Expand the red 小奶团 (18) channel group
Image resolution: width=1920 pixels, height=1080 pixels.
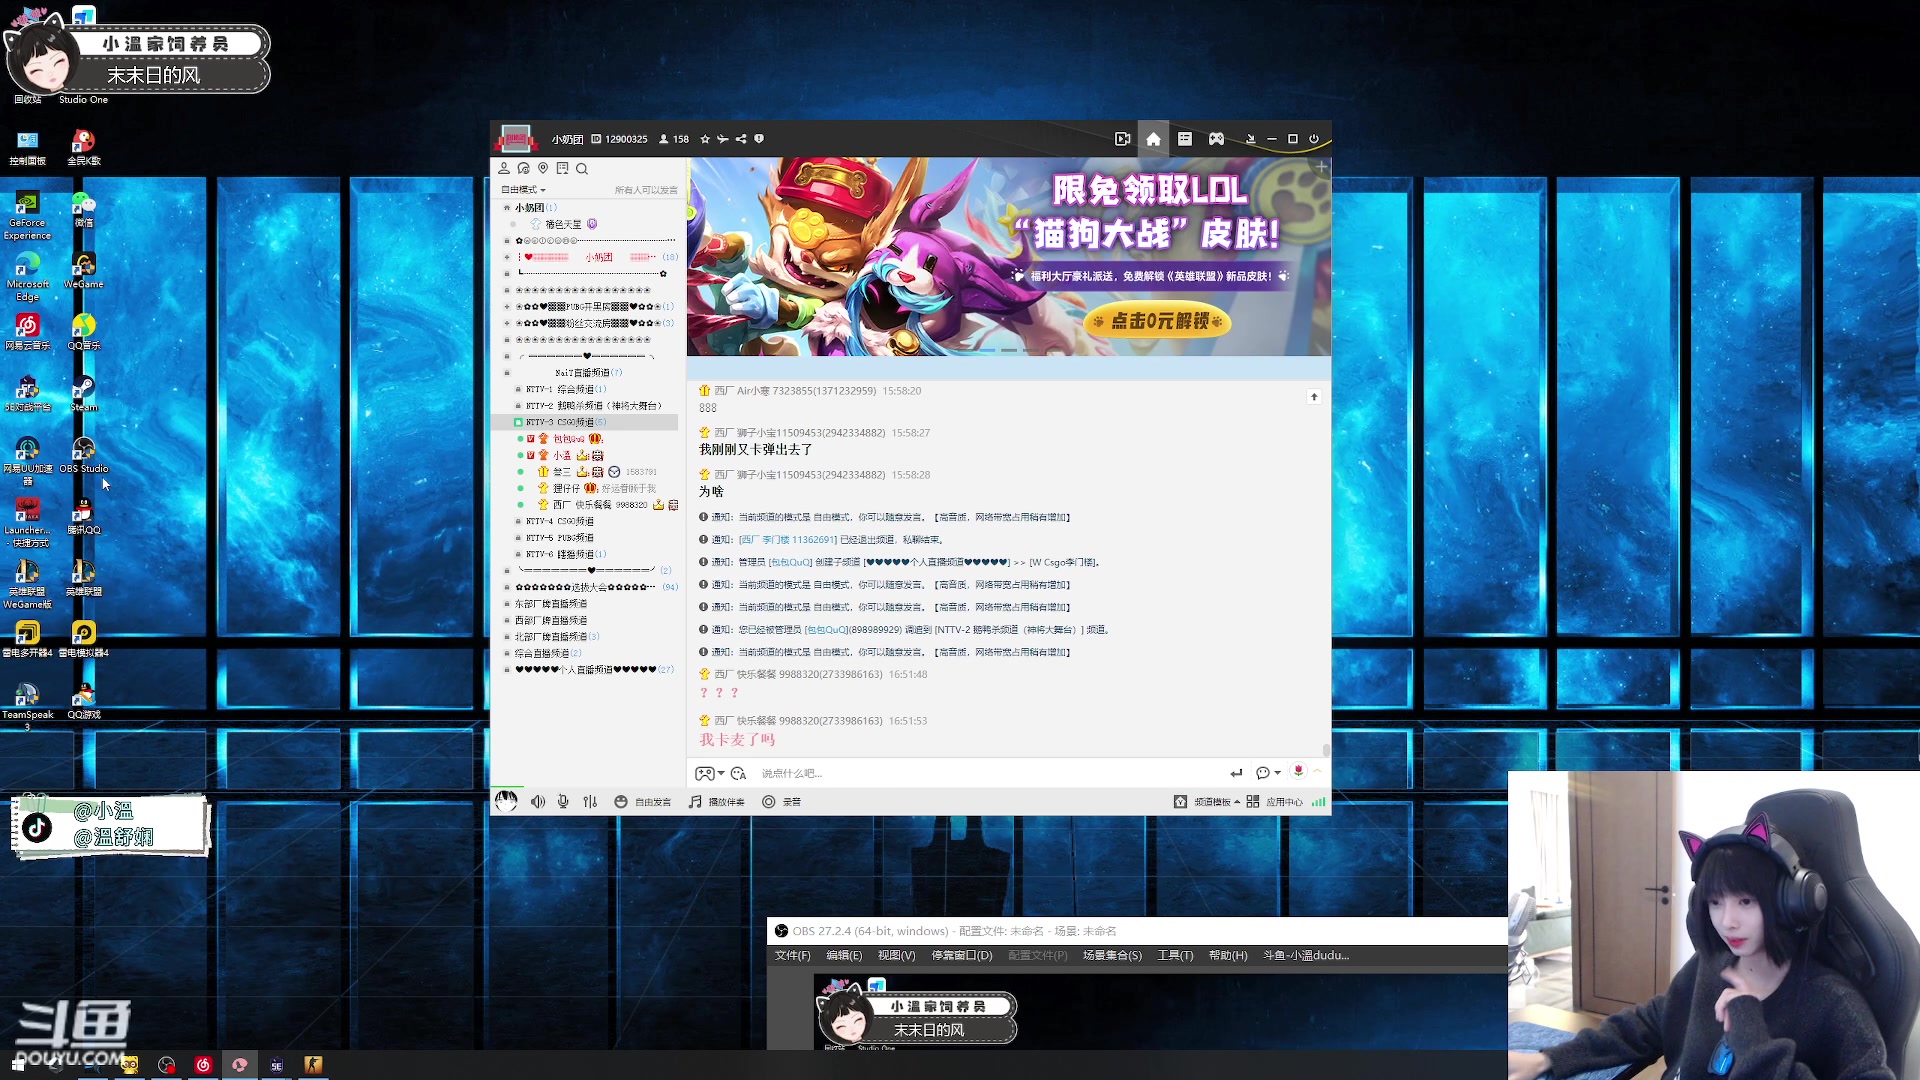pos(507,257)
